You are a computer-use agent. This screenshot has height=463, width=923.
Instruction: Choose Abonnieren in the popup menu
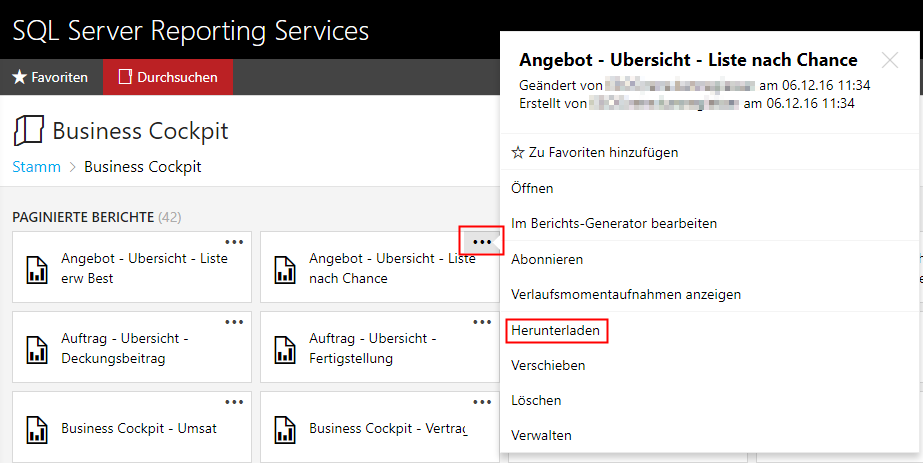pyautogui.click(x=547, y=259)
